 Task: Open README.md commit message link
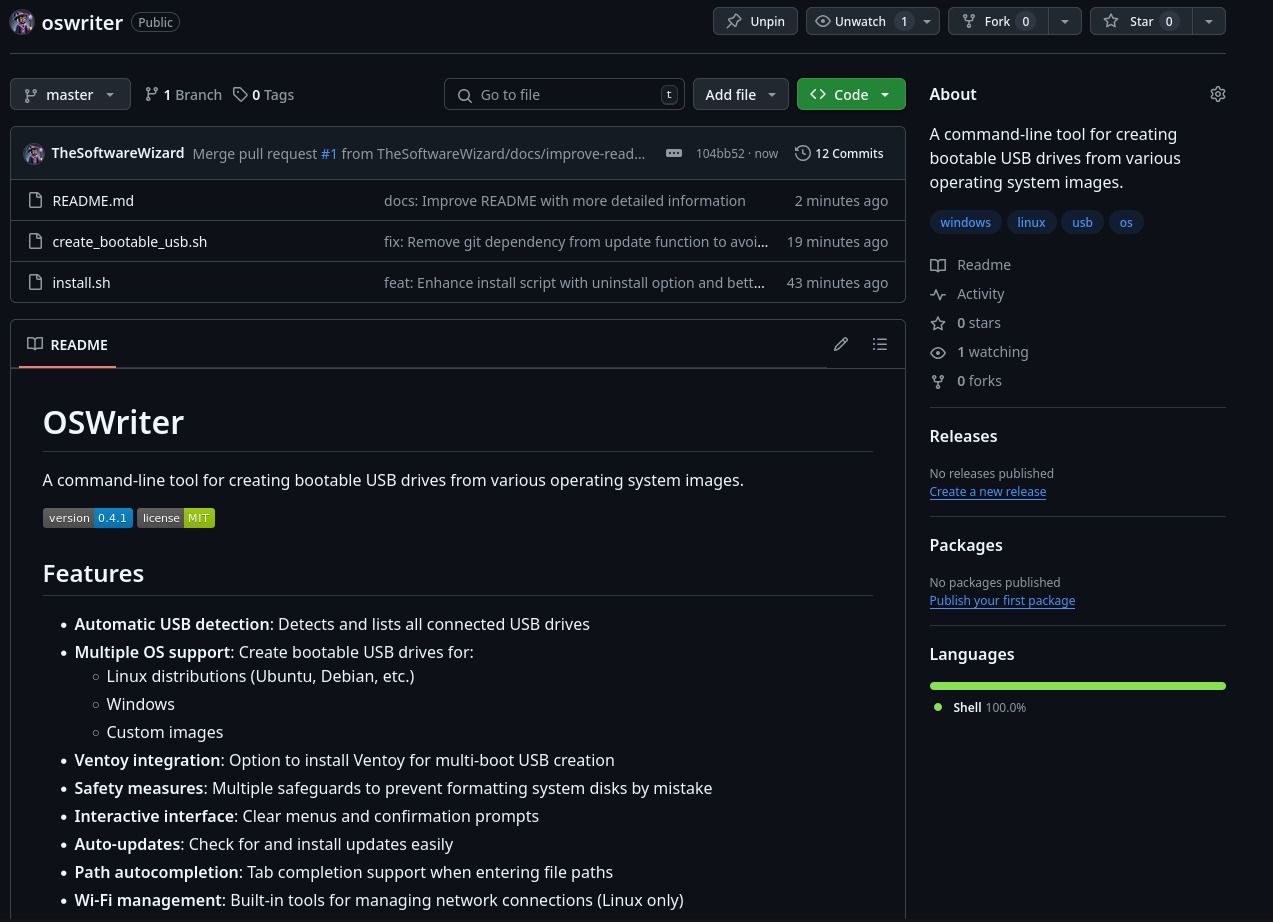point(565,200)
